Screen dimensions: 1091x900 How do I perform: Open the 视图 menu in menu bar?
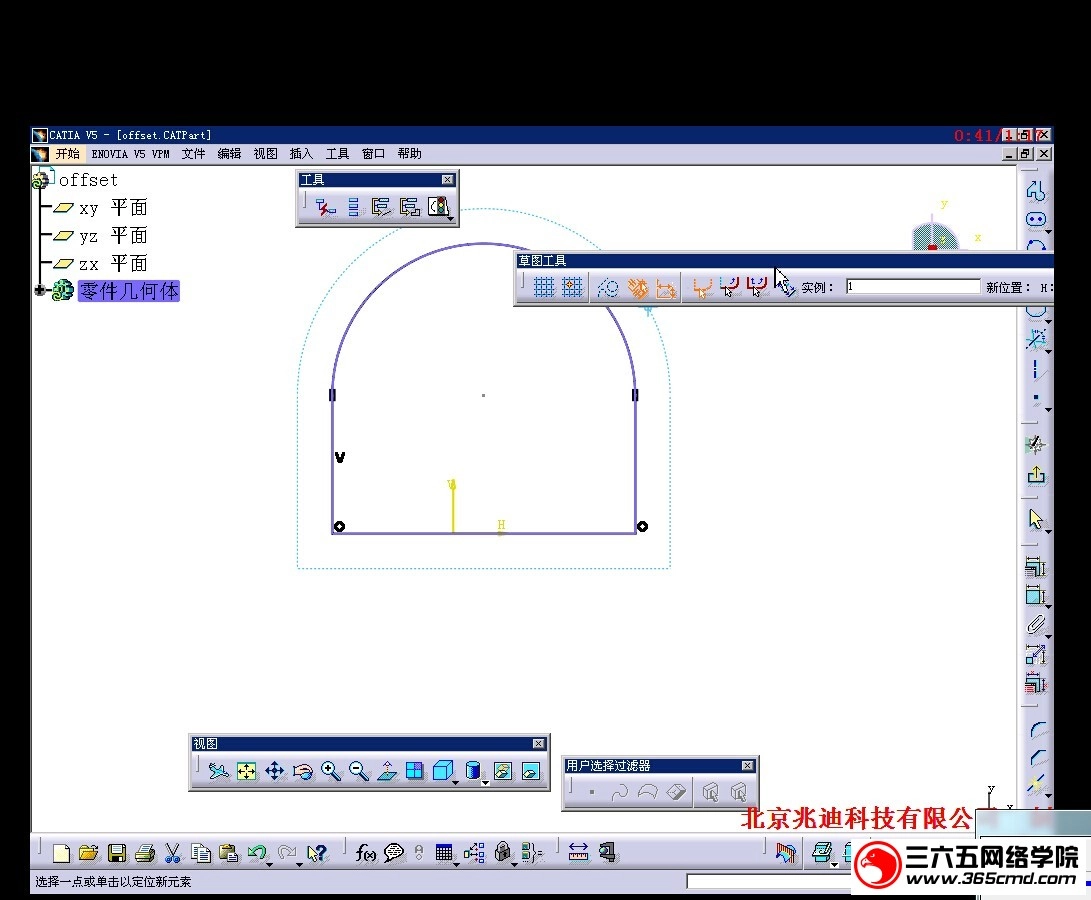click(264, 153)
